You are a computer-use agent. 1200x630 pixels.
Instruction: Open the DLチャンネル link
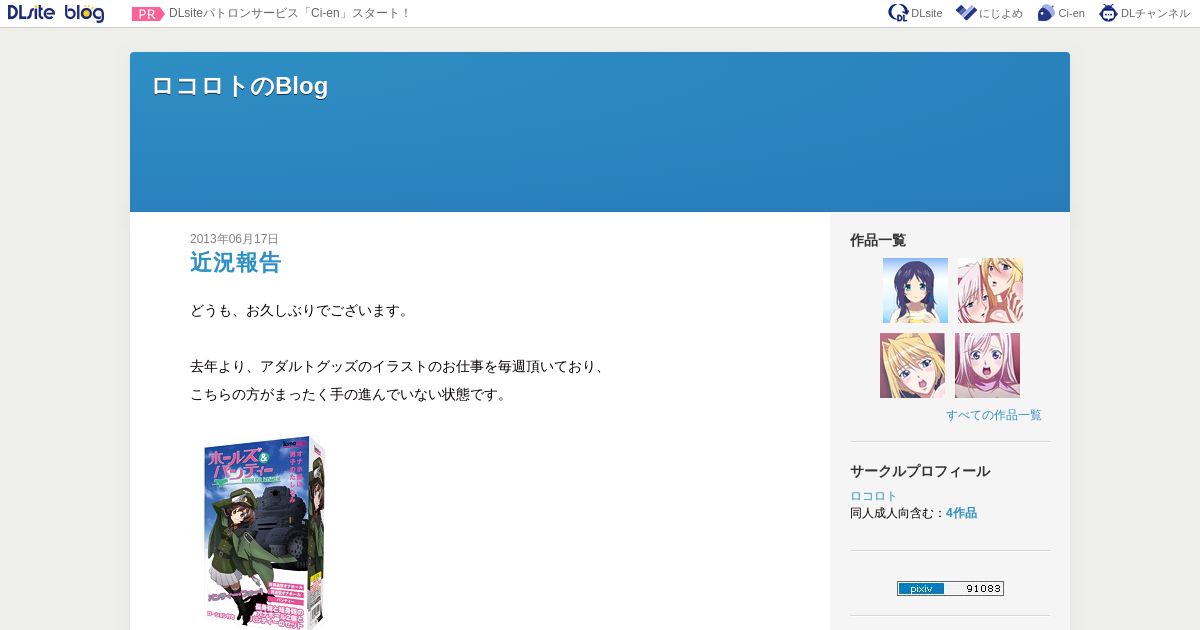point(1155,13)
